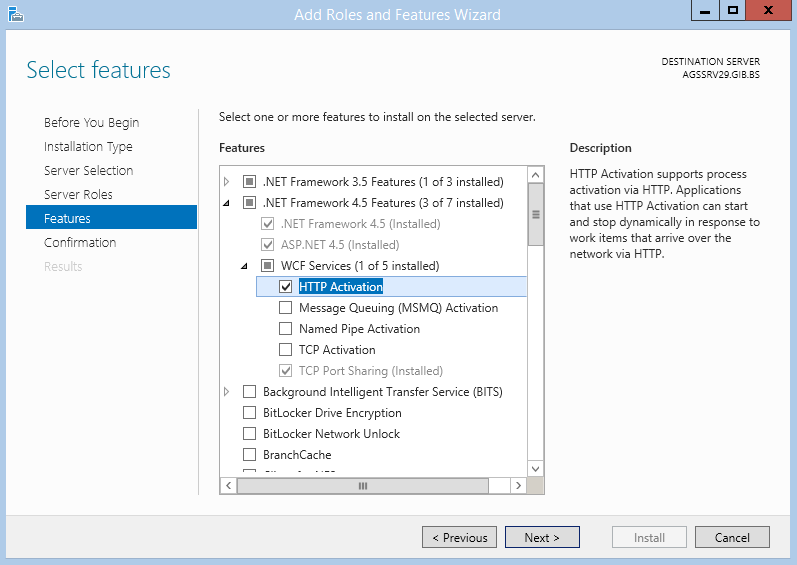Select the BitLocker Network Unlock label
The height and width of the screenshot is (565, 797).
coord(331,433)
